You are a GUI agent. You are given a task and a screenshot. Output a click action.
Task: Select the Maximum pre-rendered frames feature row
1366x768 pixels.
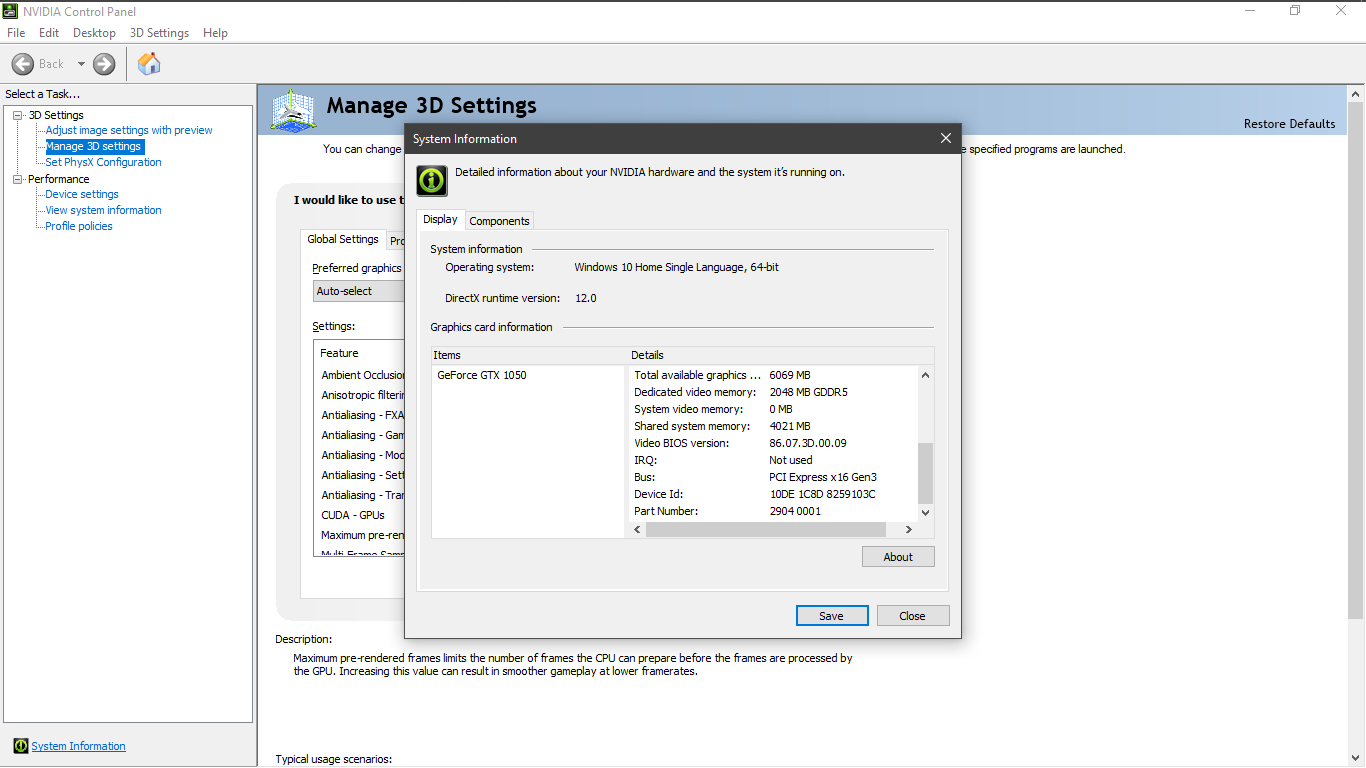360,535
